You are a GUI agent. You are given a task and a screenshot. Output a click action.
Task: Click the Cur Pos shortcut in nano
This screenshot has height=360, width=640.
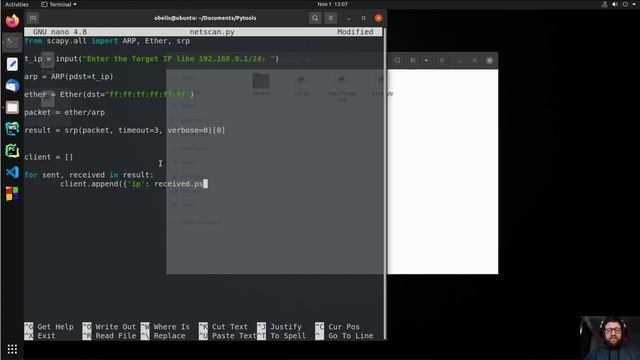[338, 327]
